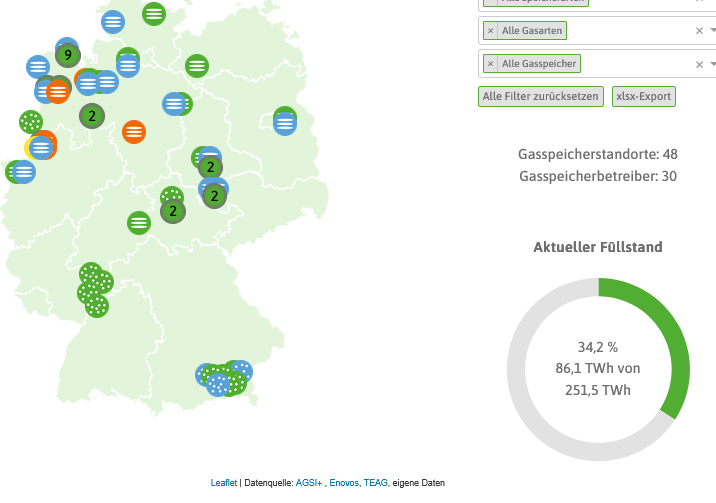The image size is (716, 503).
Task: Clear the Gasarten selection field
Action: 699,31
